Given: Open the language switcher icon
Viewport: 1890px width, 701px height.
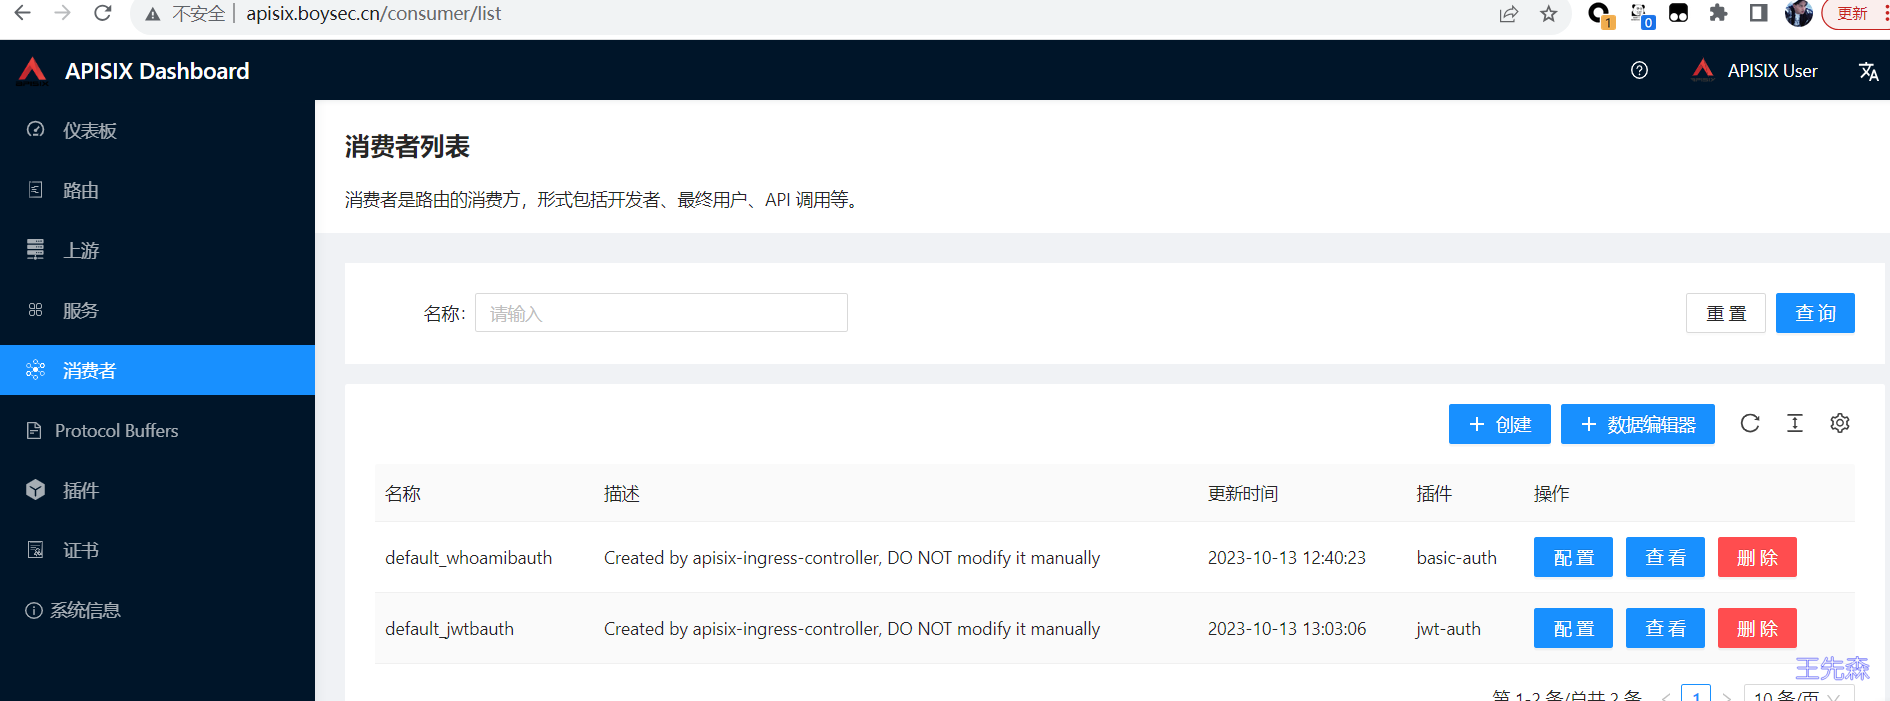Looking at the screenshot, I should click(1868, 71).
